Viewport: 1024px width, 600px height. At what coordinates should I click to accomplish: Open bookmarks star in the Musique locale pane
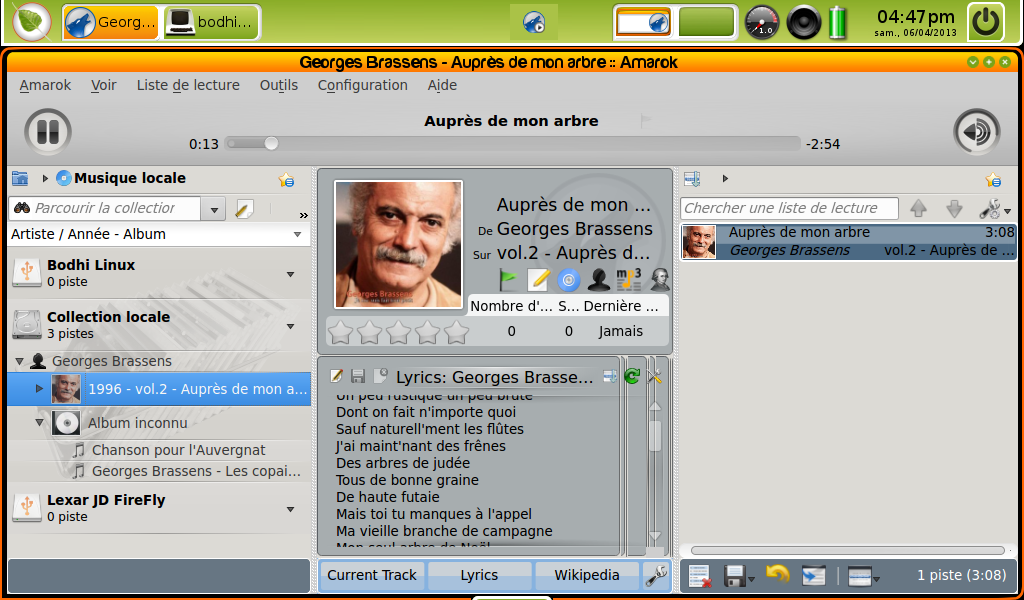coord(286,180)
